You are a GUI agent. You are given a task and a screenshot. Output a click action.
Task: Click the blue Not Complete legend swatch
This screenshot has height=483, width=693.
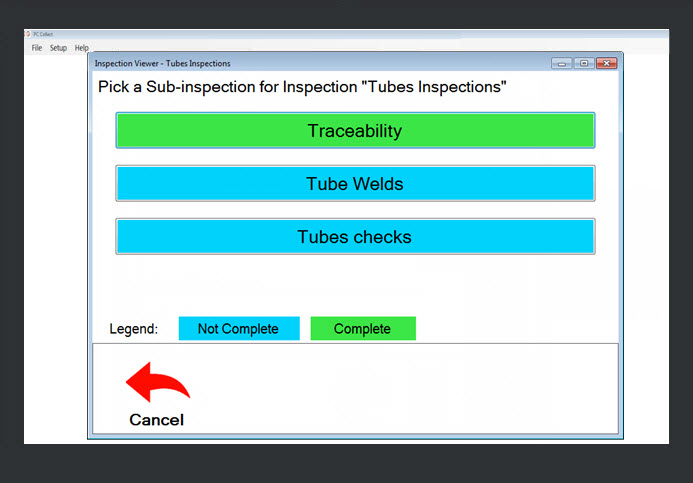click(x=238, y=329)
